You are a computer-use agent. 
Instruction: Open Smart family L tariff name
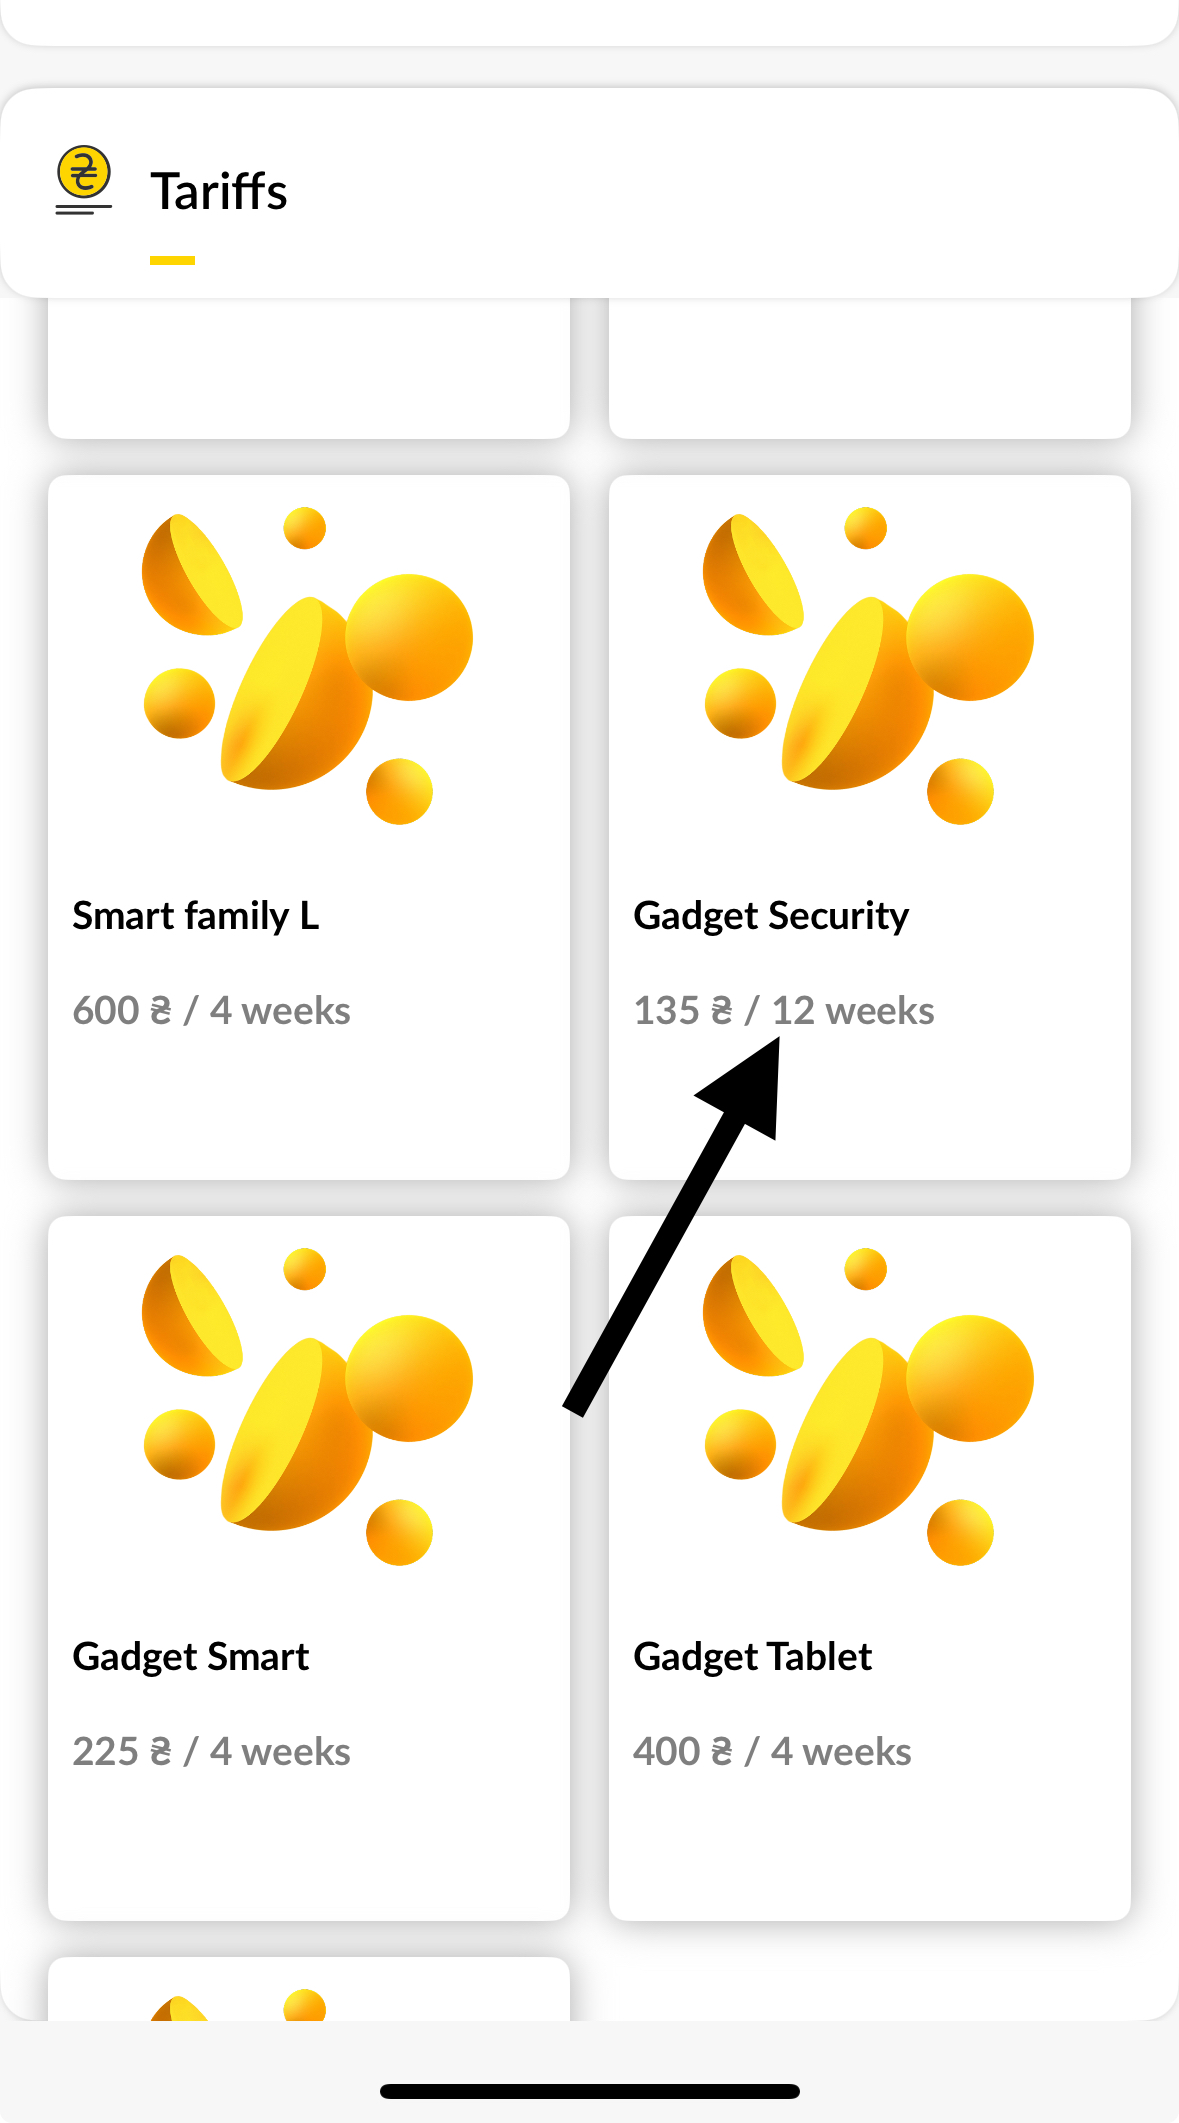coord(196,915)
